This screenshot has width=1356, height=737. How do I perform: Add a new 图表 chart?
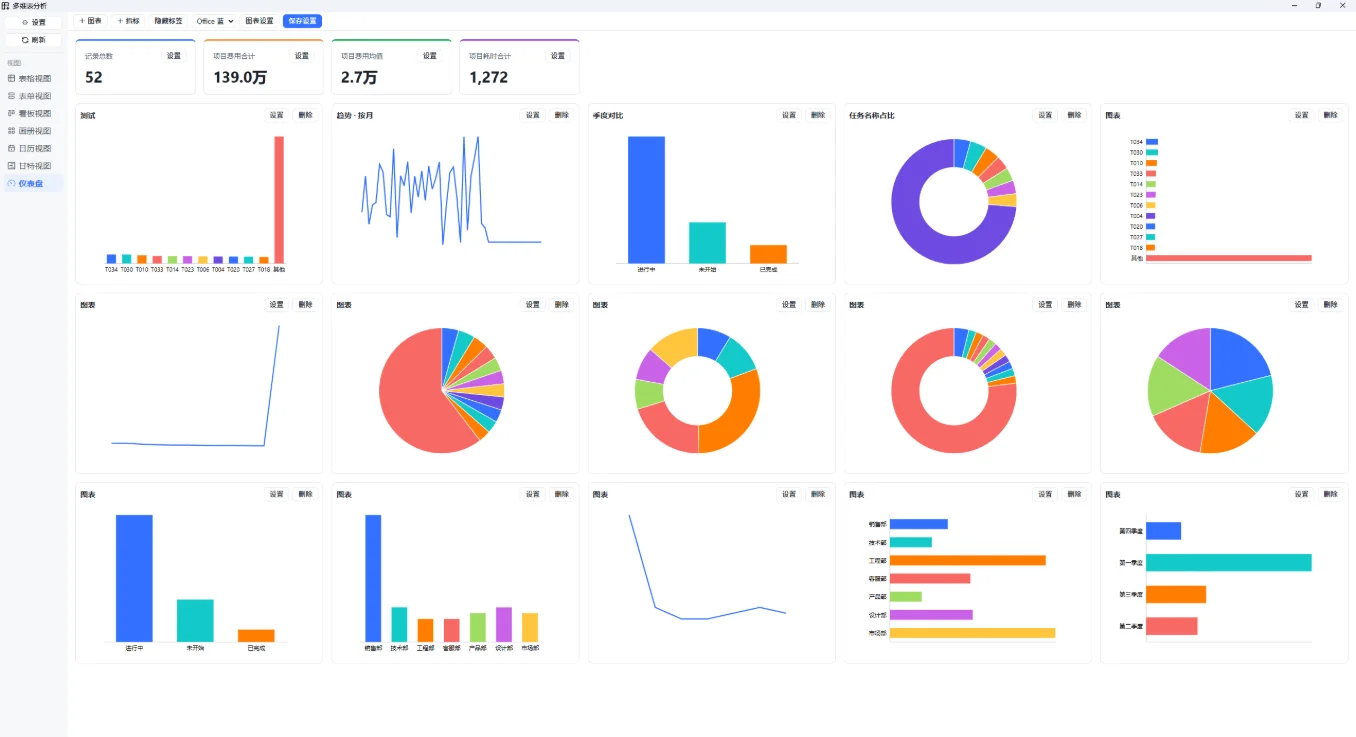90,21
